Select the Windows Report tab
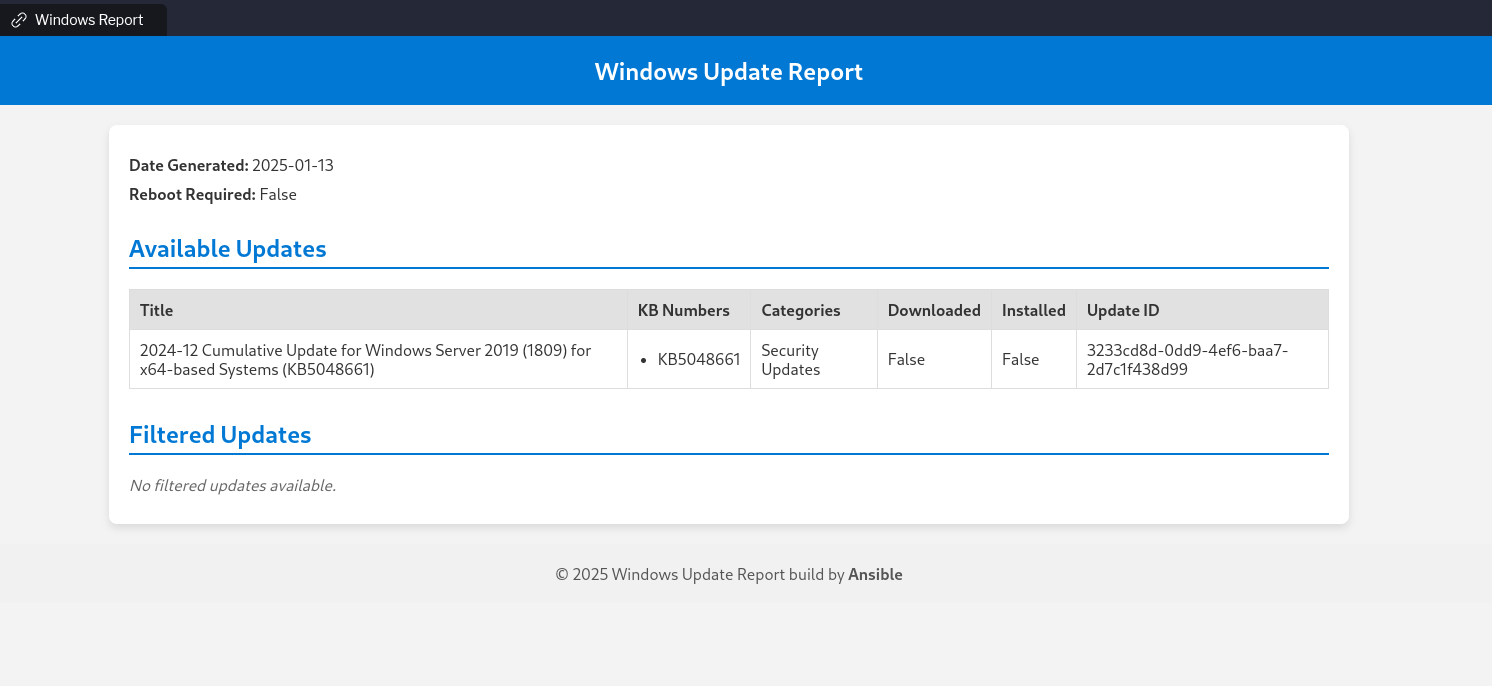The height and width of the screenshot is (686, 1492). point(83,20)
